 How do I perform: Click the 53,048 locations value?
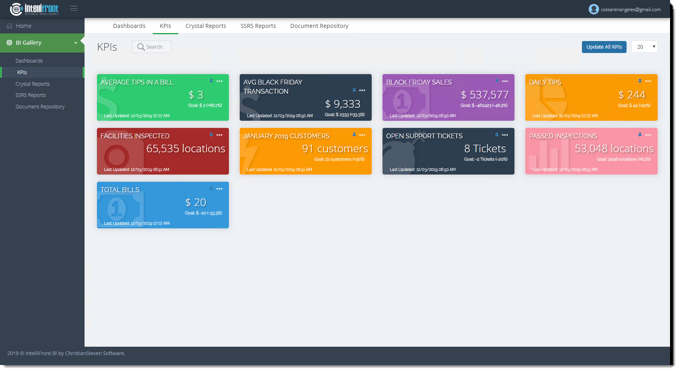point(614,149)
